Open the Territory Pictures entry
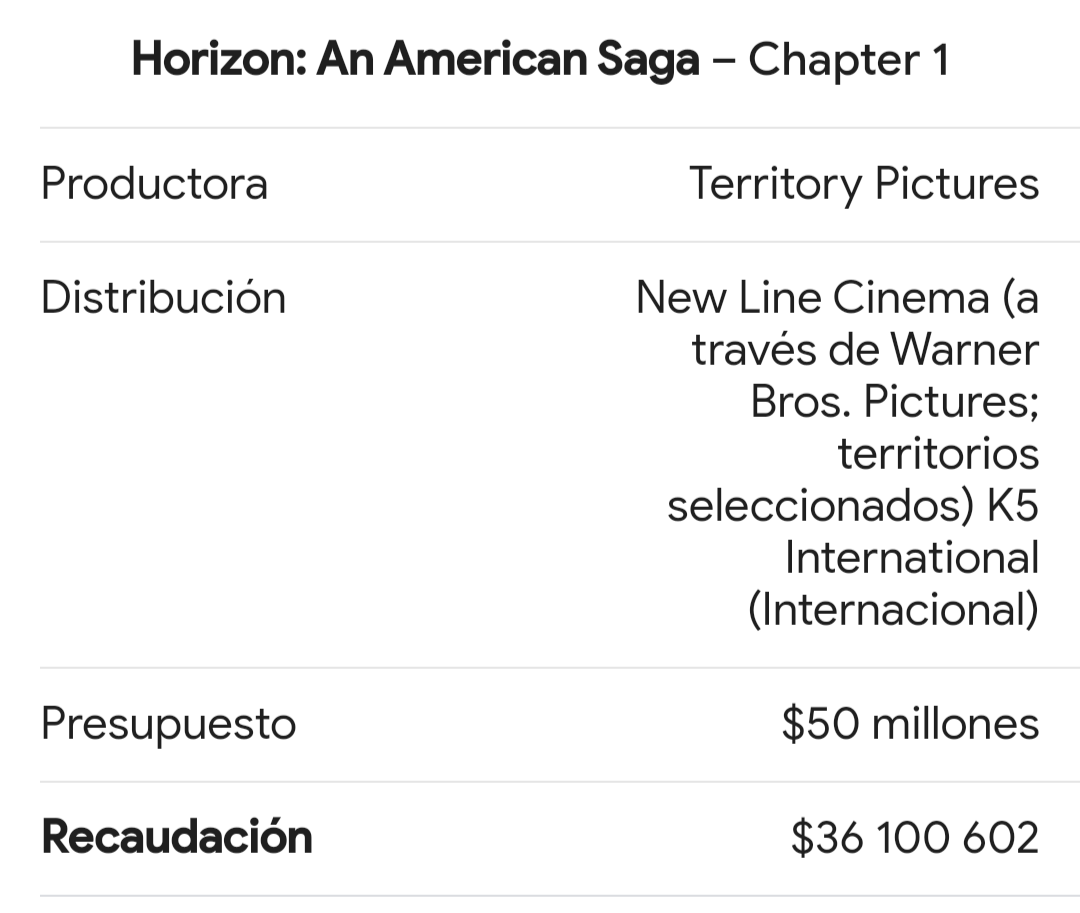 (864, 185)
